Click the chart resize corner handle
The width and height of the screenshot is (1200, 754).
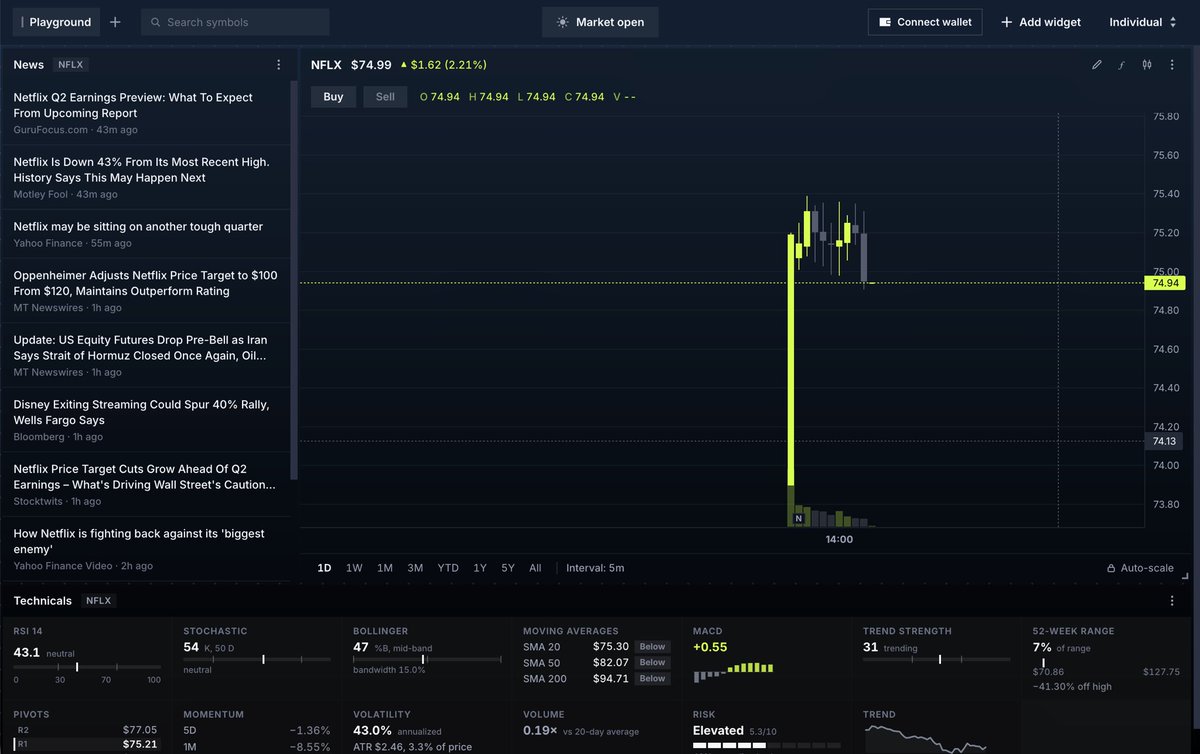1185,577
